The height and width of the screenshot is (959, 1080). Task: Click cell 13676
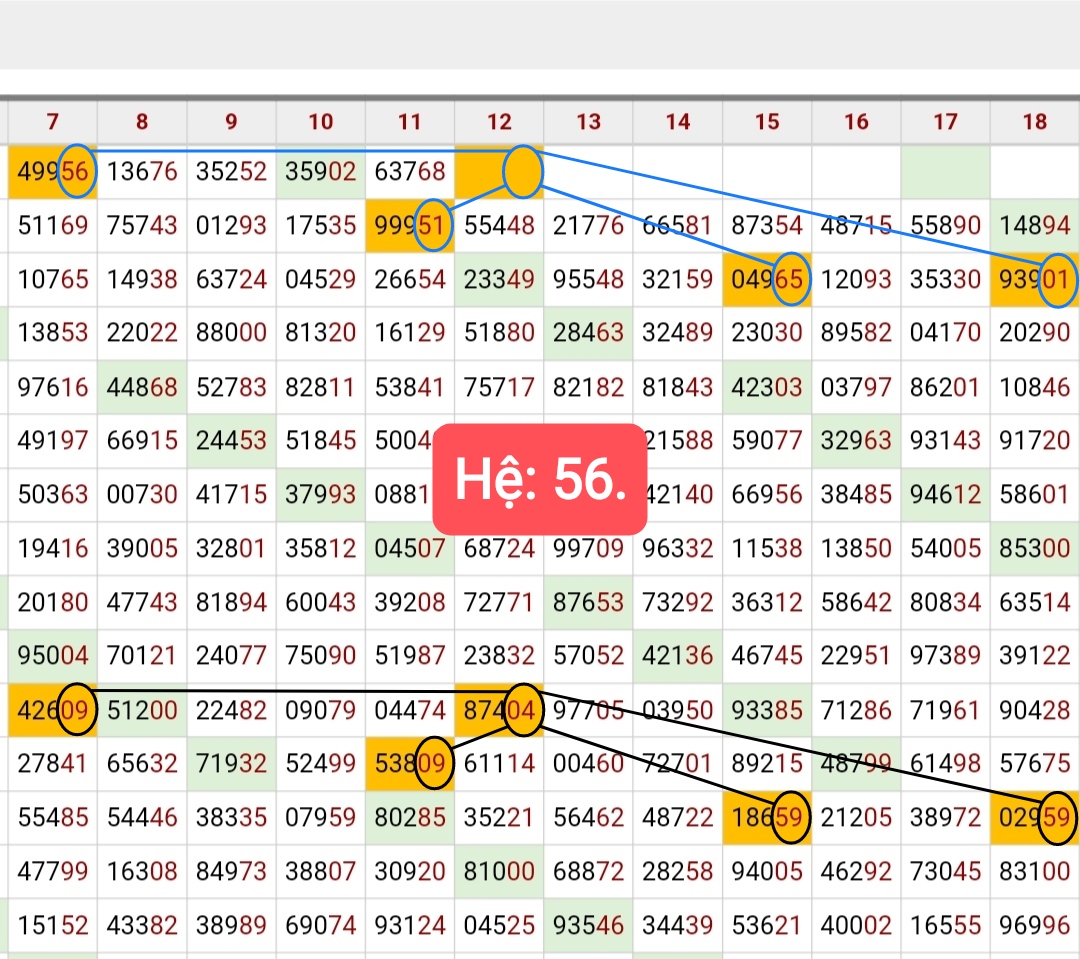pyautogui.click(x=142, y=172)
